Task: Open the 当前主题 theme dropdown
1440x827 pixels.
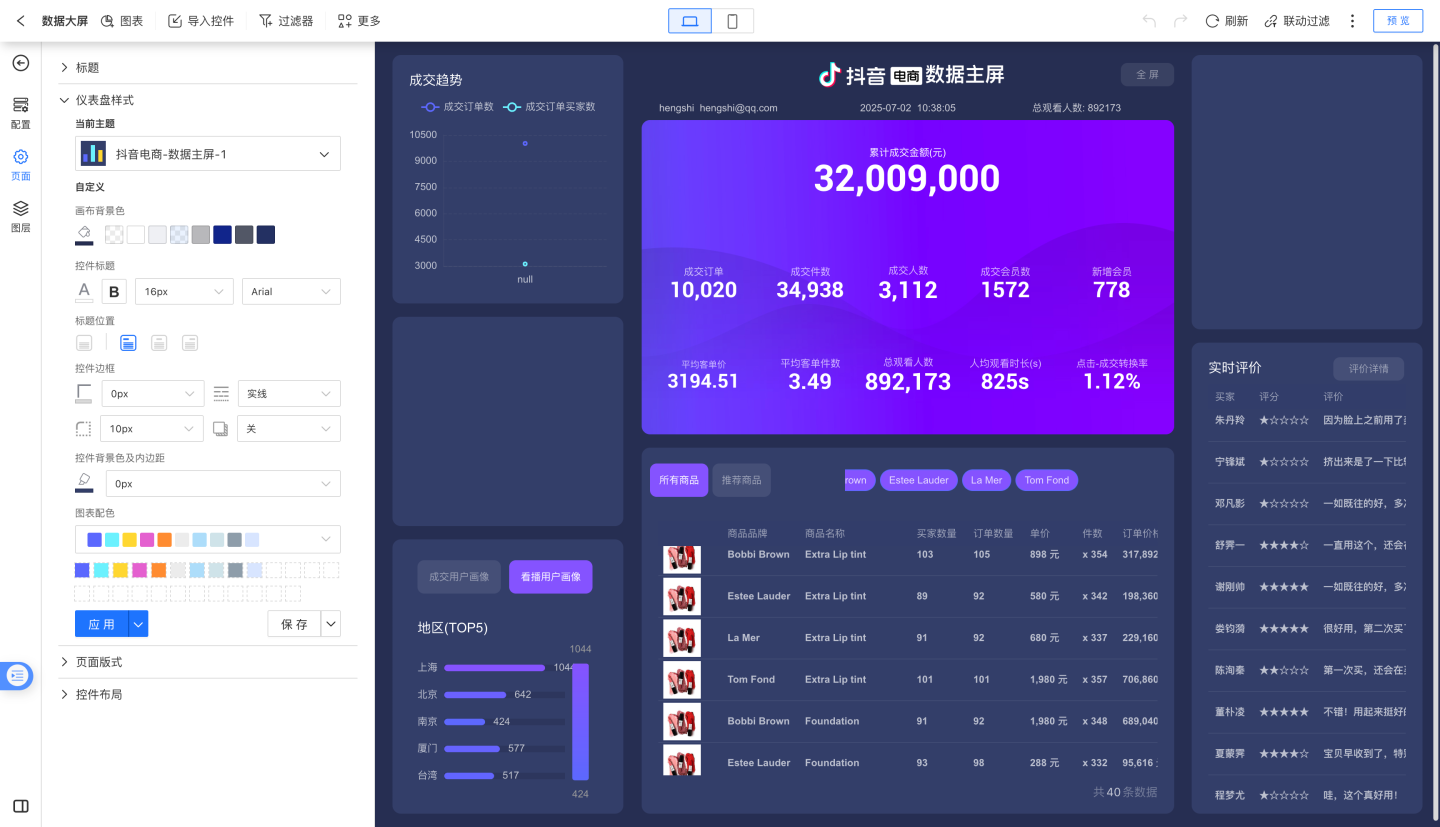Action: click(208, 154)
